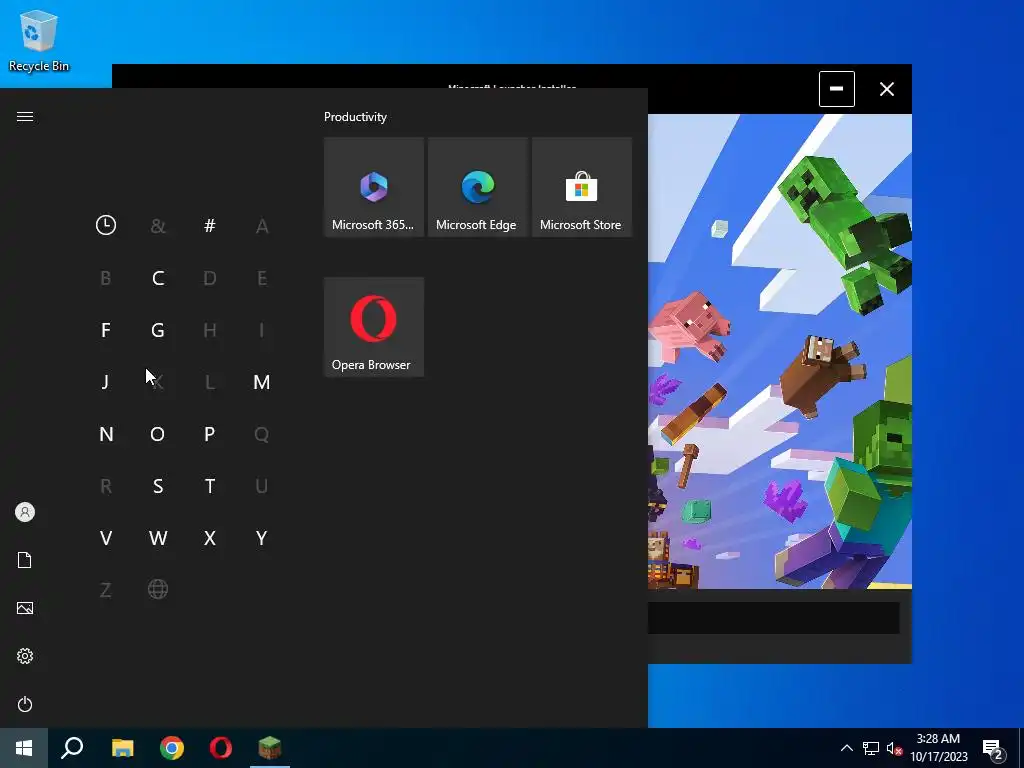This screenshot has height=768, width=1024.
Task: Select letter O in the alphabet grid
Action: click(x=158, y=434)
